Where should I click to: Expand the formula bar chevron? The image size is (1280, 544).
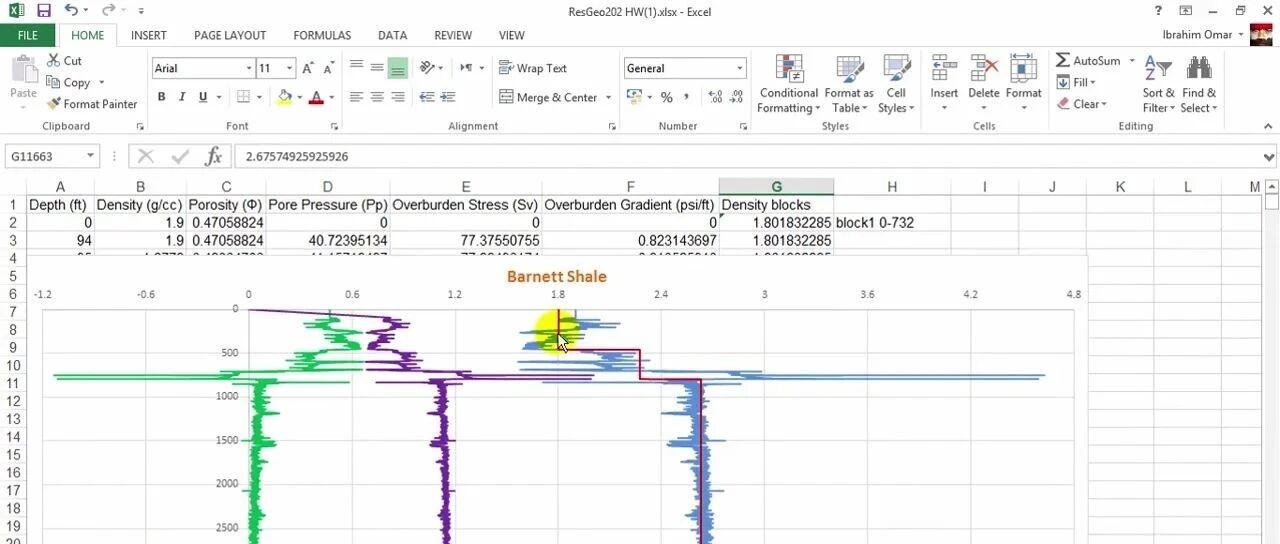click(1269, 156)
